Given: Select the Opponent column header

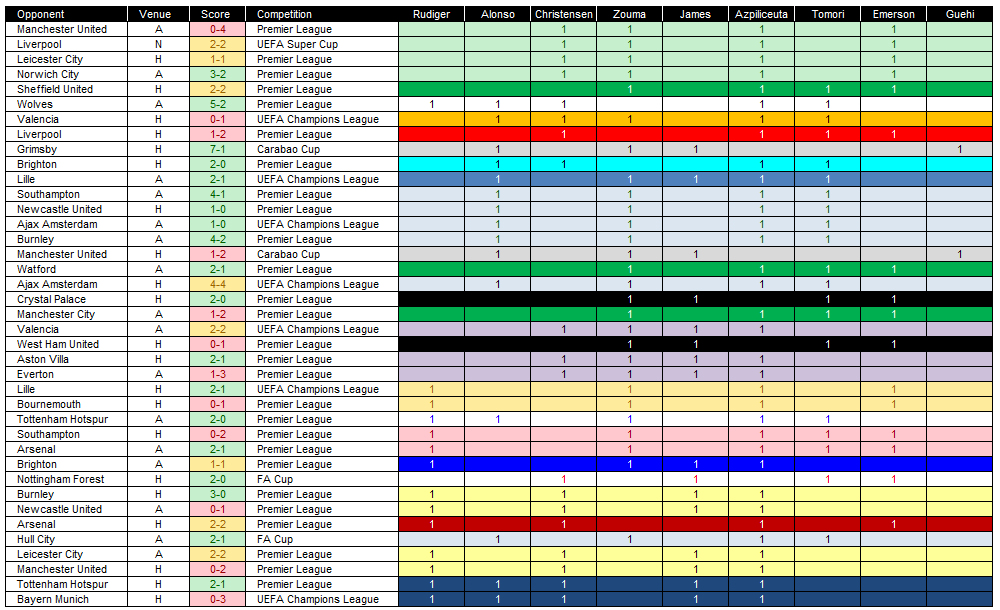Looking at the screenshot, I should [x=66, y=14].
